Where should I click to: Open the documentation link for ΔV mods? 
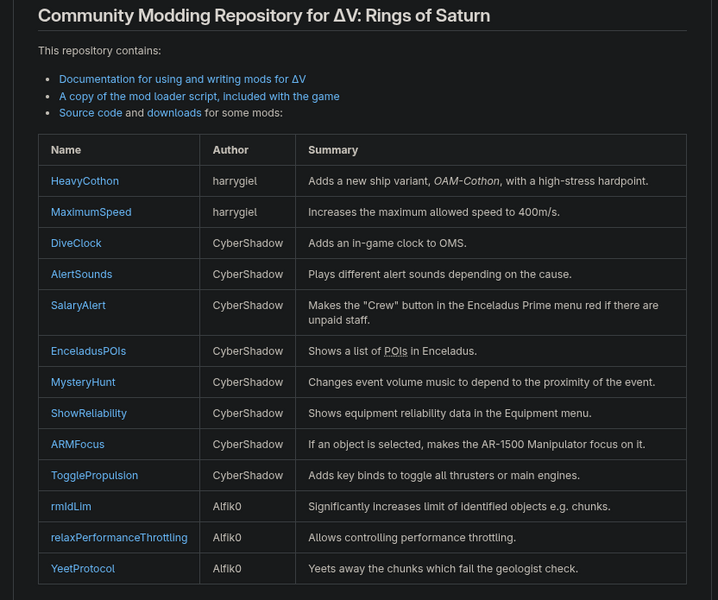point(182,79)
